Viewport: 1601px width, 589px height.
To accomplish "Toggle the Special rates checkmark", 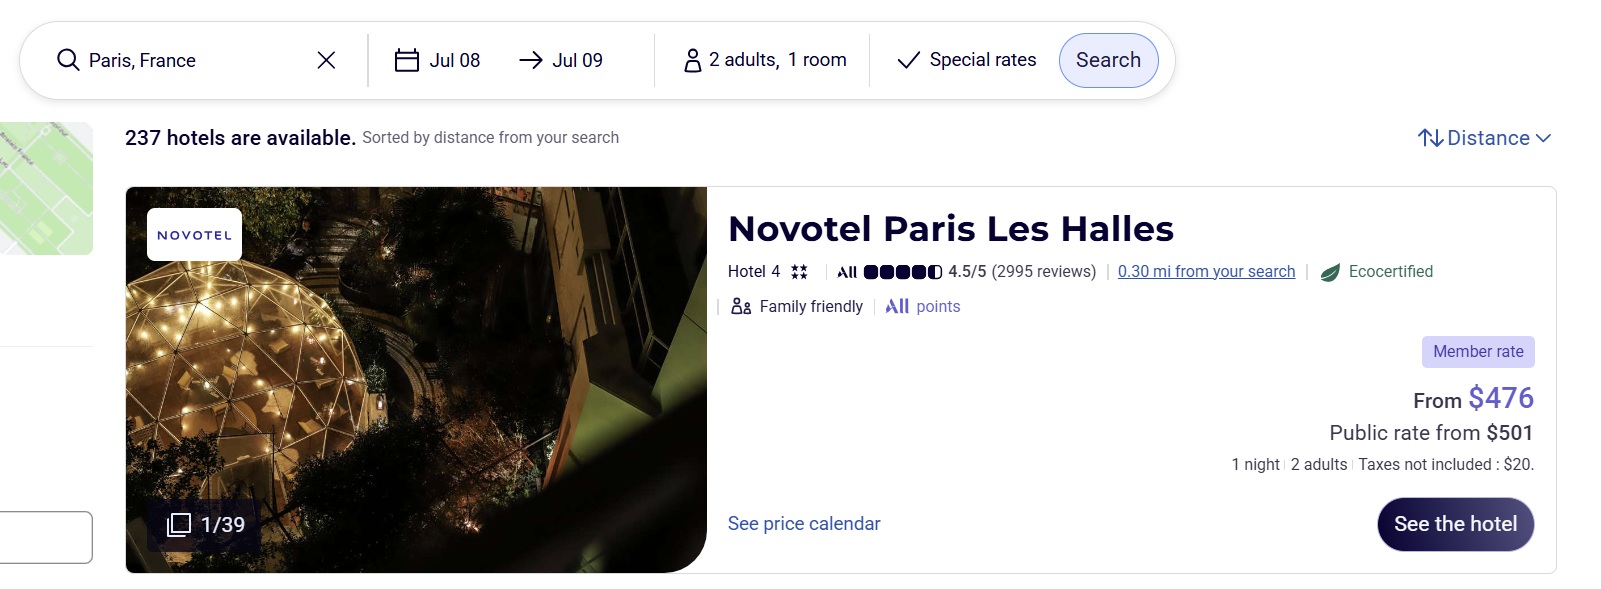I will [x=908, y=60].
